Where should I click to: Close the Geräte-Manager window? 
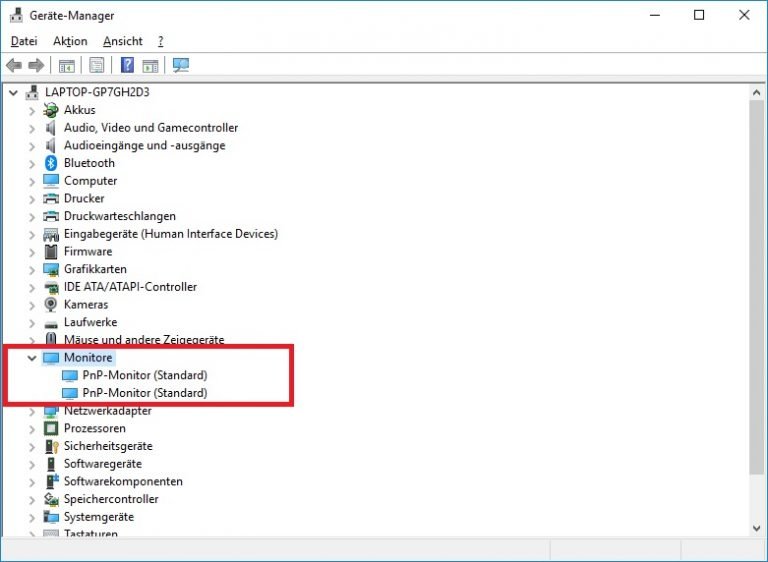pyautogui.click(x=744, y=15)
